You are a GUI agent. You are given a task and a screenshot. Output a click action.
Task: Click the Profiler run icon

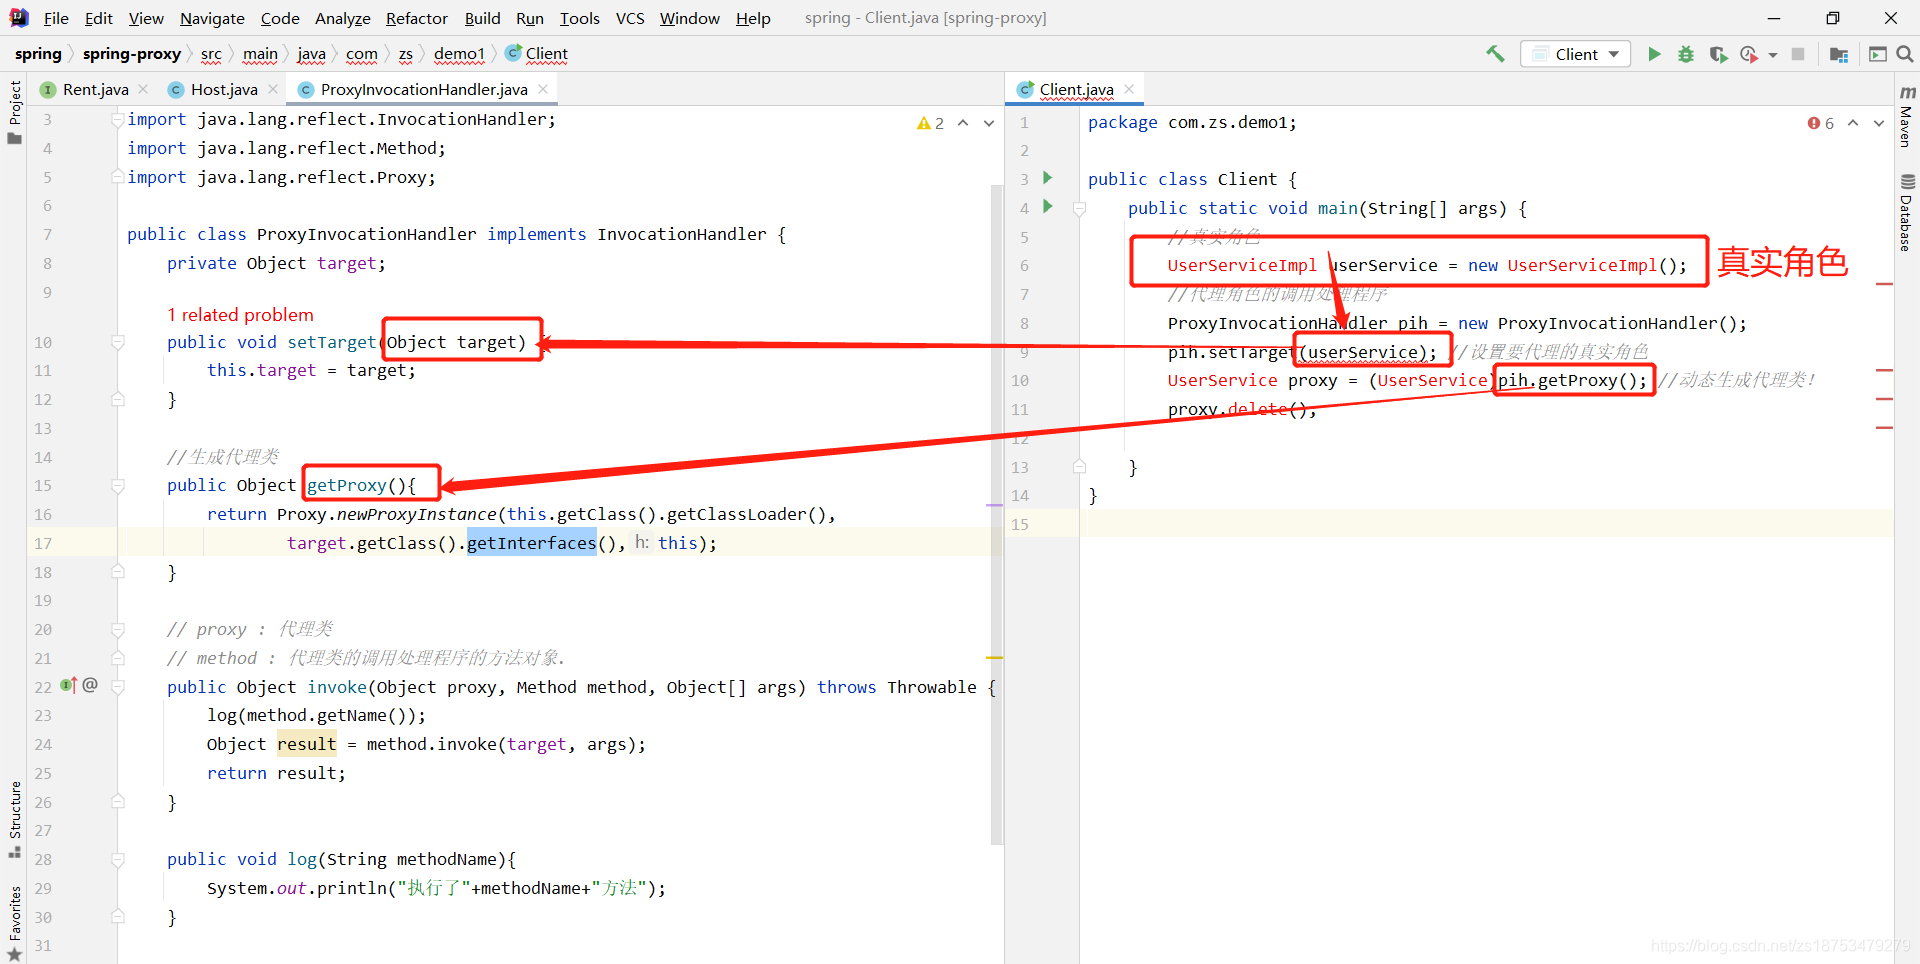point(1749,54)
